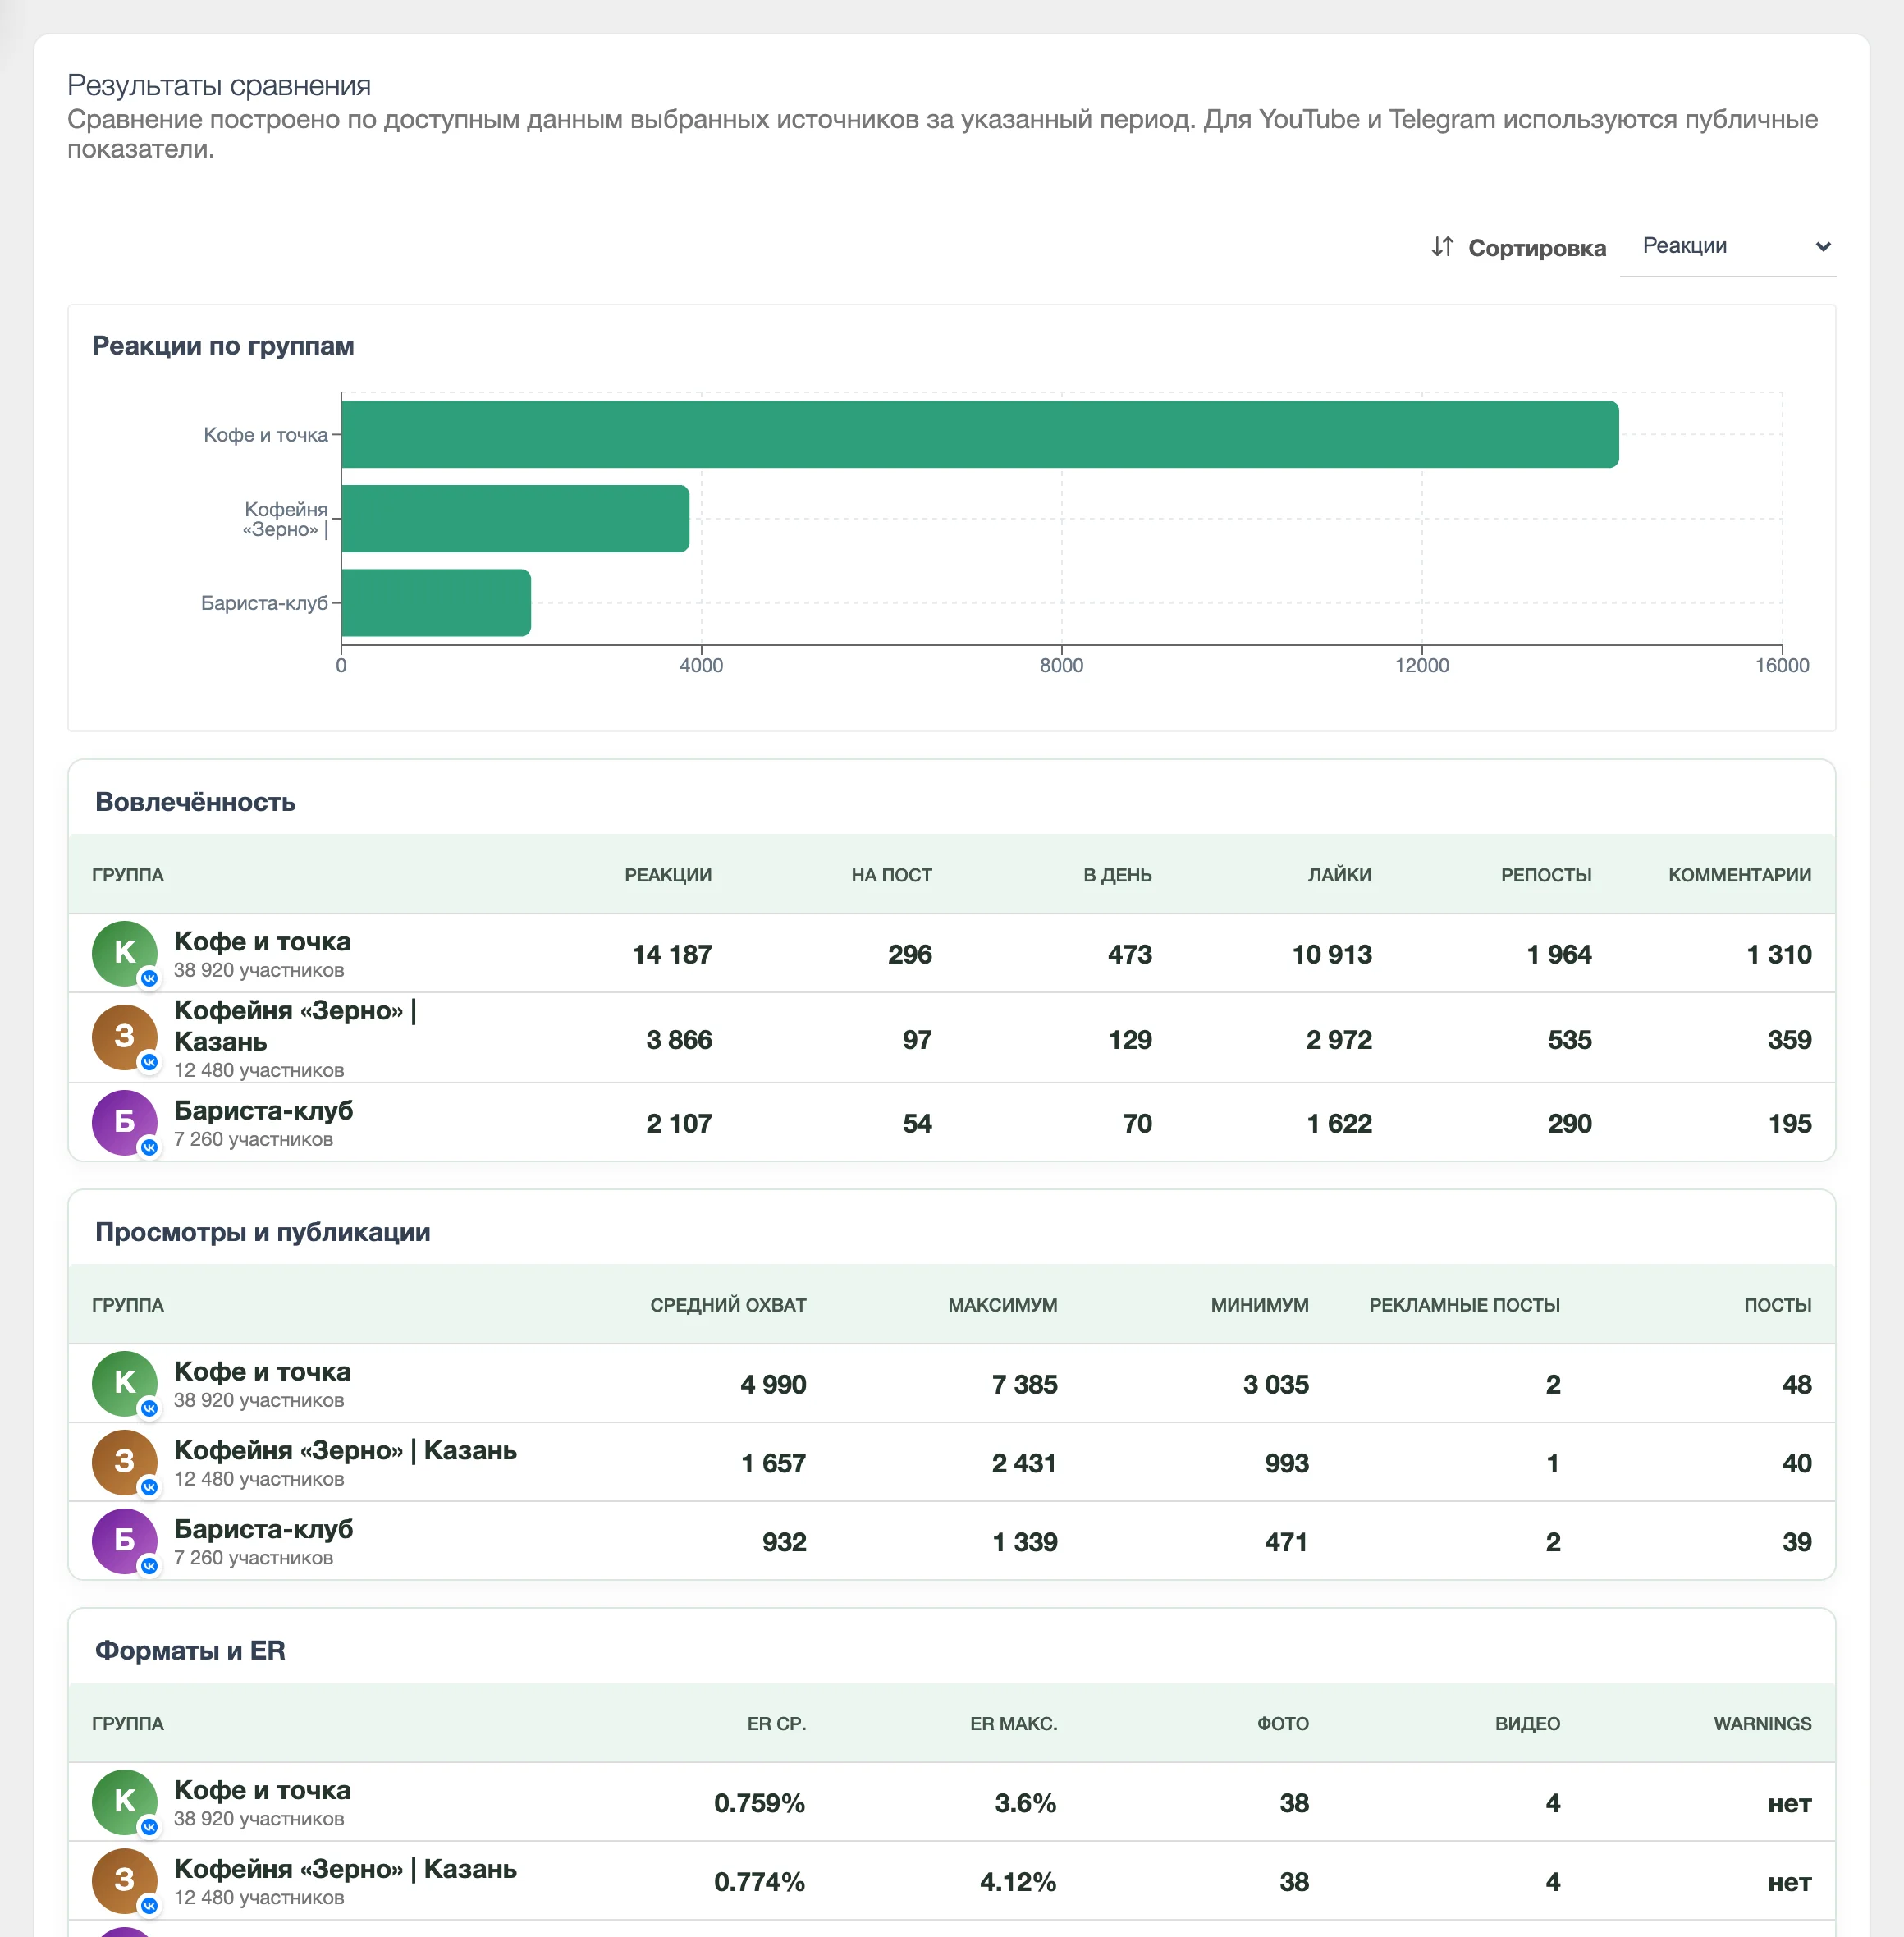Click Бариста-клуб avatar in Просмотры table
Viewport: 1904px width, 1937px height.
(x=125, y=1541)
